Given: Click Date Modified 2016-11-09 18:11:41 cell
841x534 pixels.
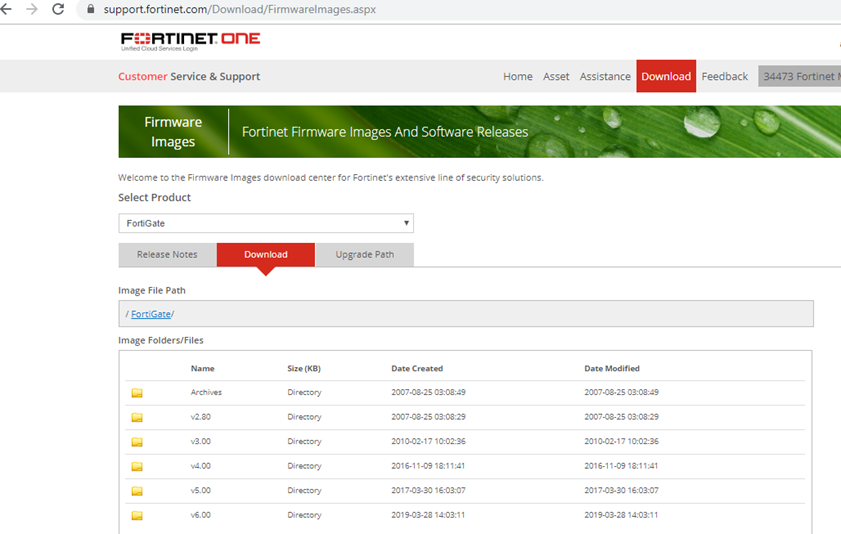Looking at the screenshot, I should (621, 466).
